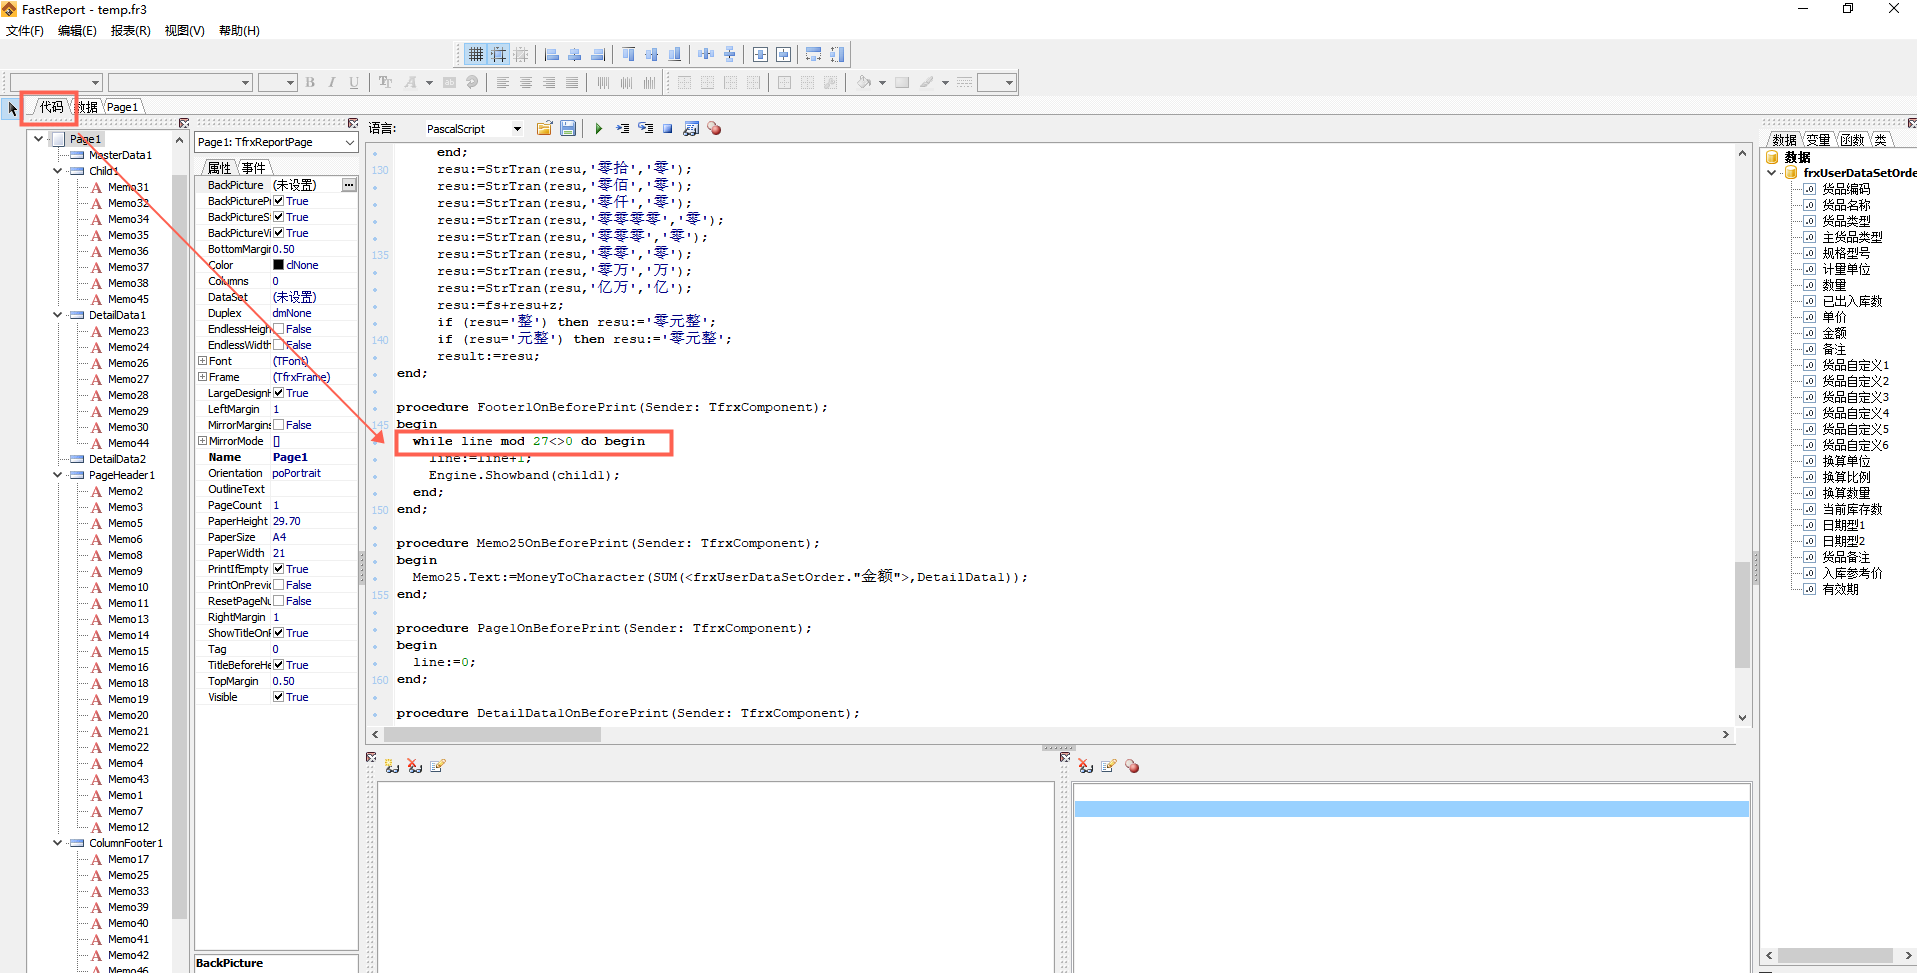Image resolution: width=1917 pixels, height=973 pixels.
Task: Click the Evaluate expression icon
Action: 691,128
